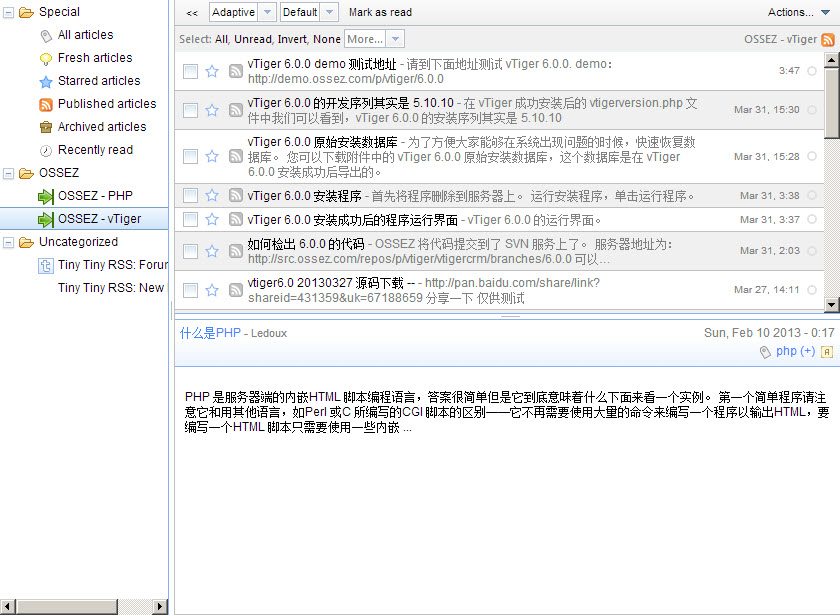This screenshot has height=615, width=840.
Task: Collapse the OSSEZ category folder
Action: [8, 173]
